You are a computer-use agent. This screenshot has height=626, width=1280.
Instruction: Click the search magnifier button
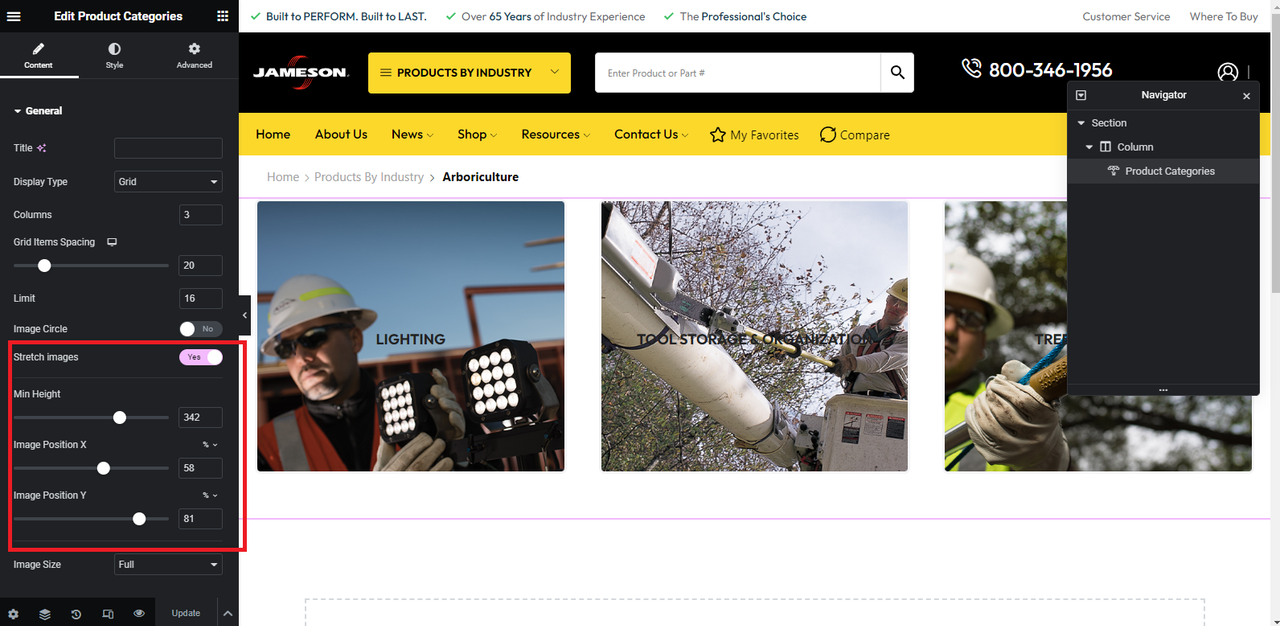897,73
